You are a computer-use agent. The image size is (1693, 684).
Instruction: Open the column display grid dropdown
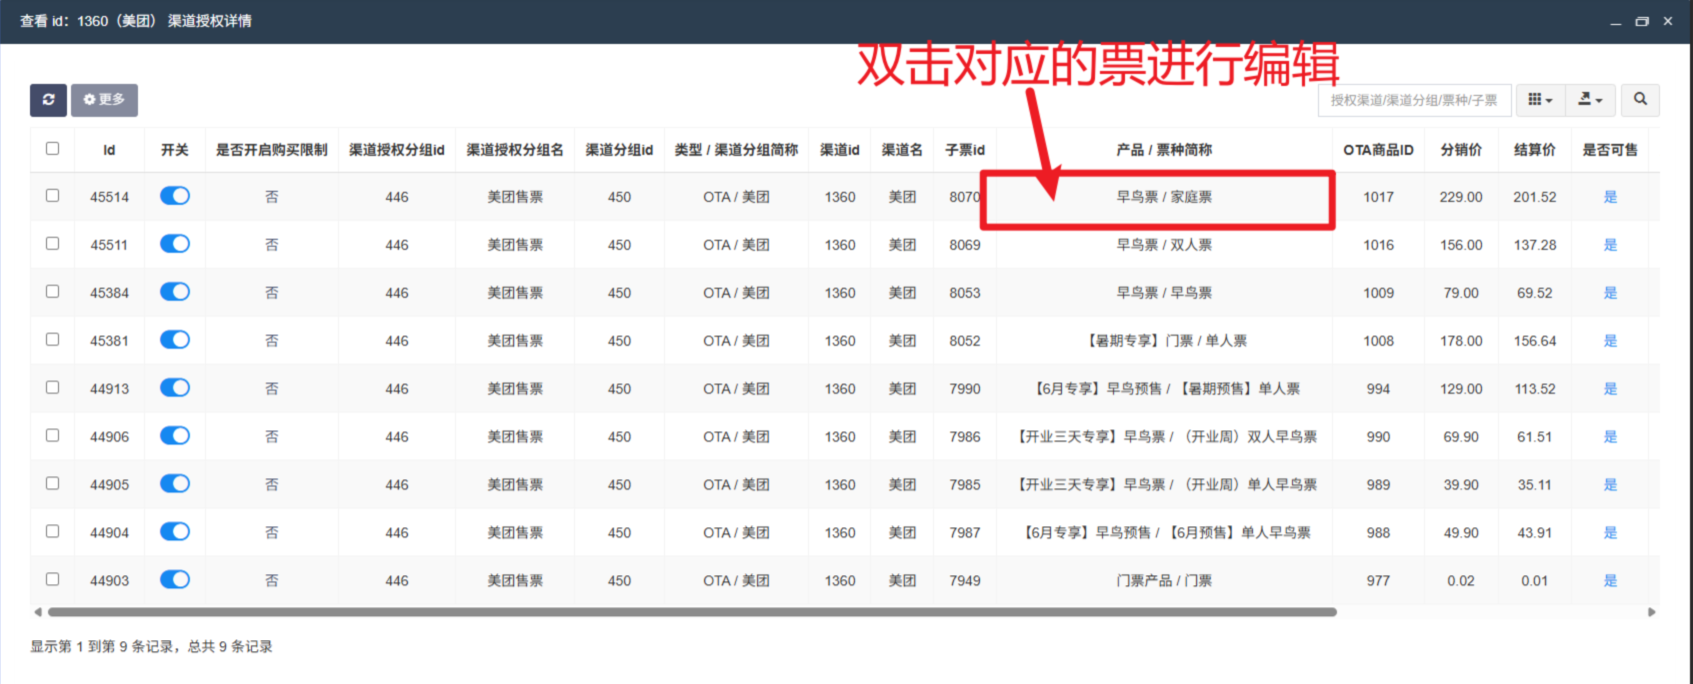pos(1540,100)
